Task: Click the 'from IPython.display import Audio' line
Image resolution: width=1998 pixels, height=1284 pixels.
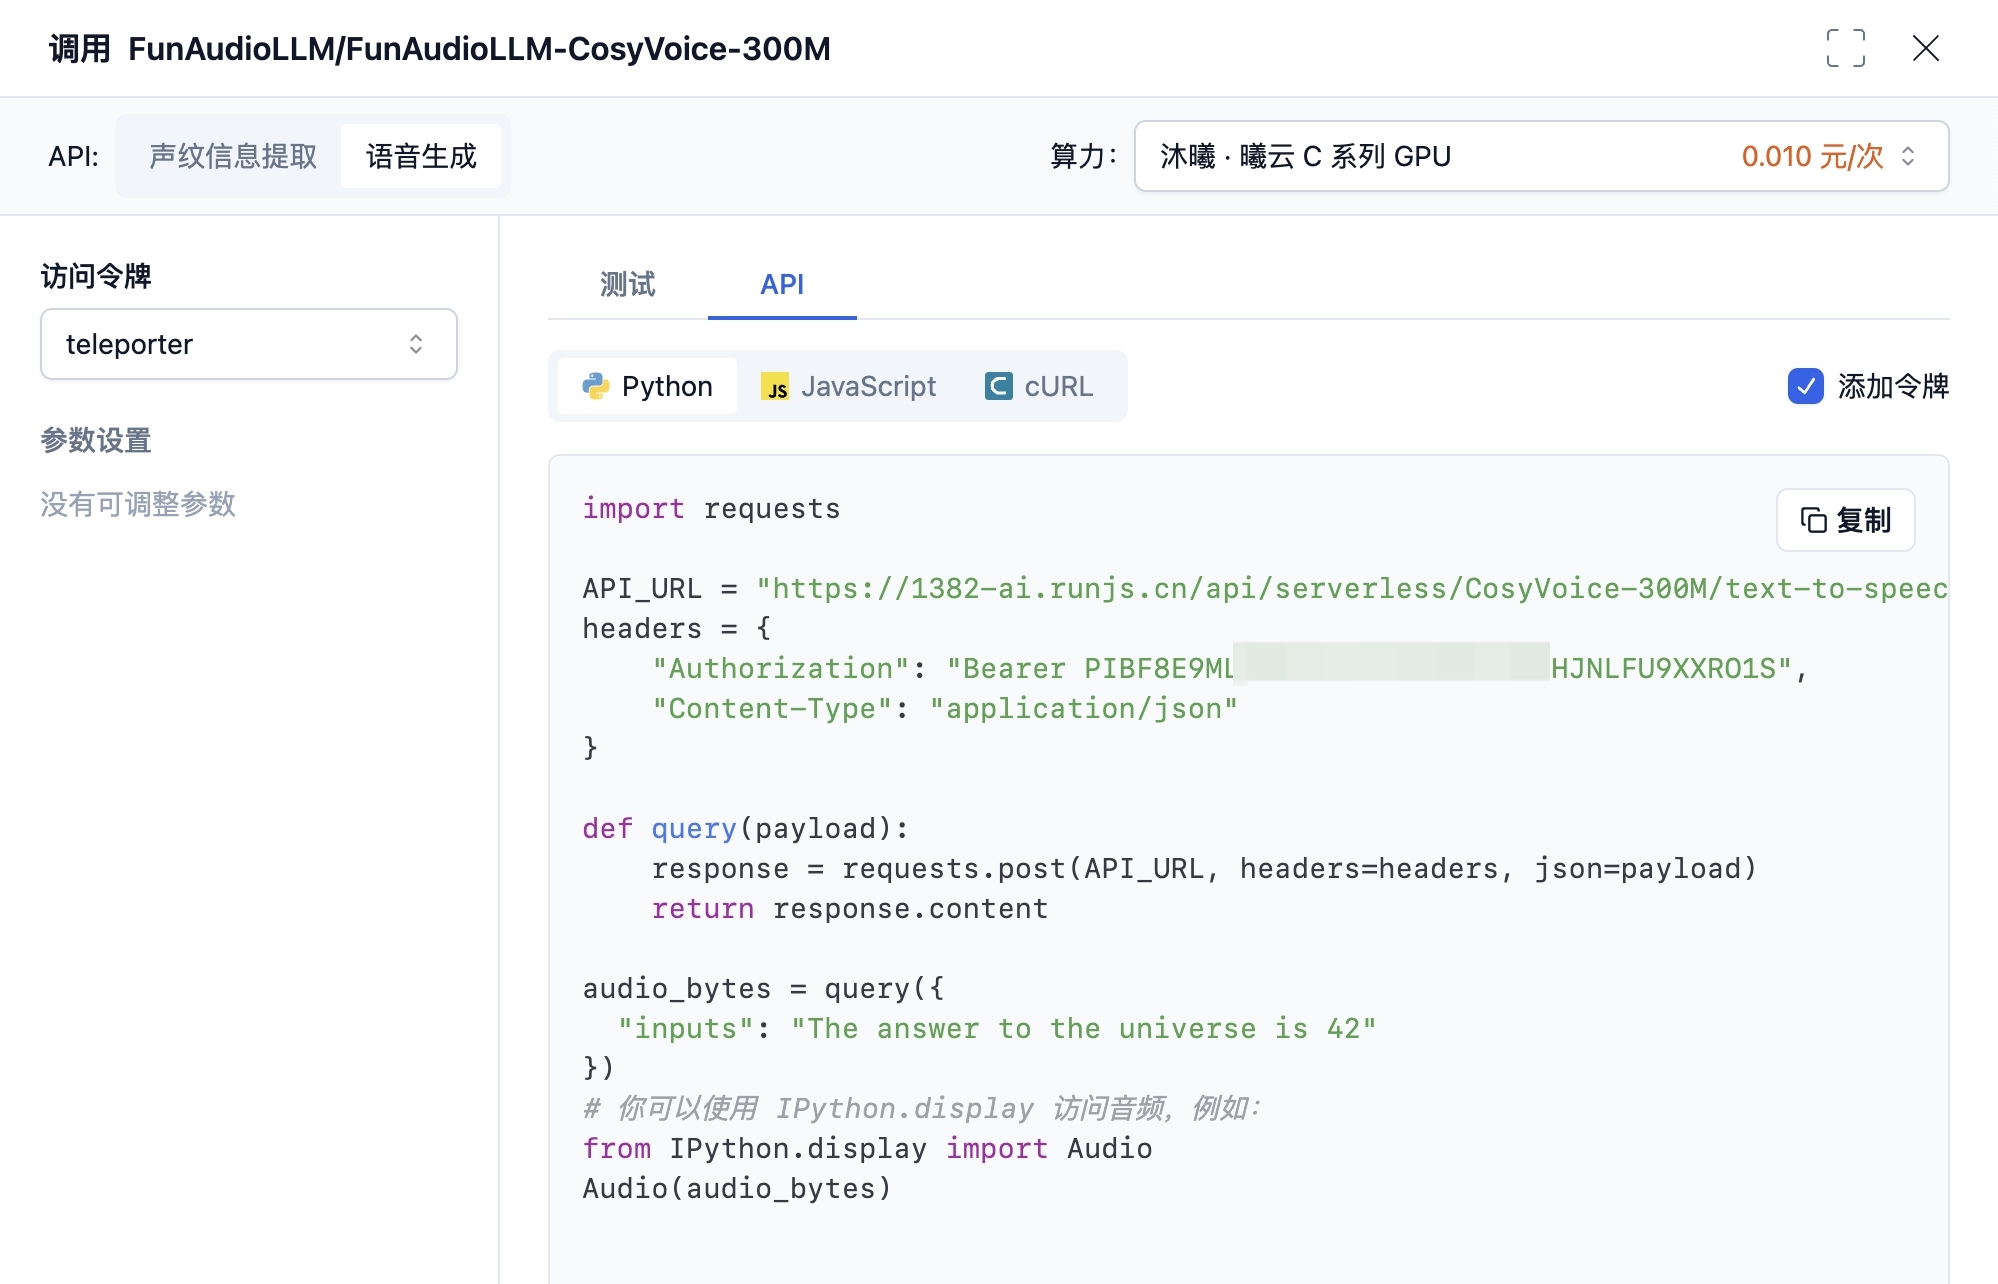Action: pos(867,1148)
